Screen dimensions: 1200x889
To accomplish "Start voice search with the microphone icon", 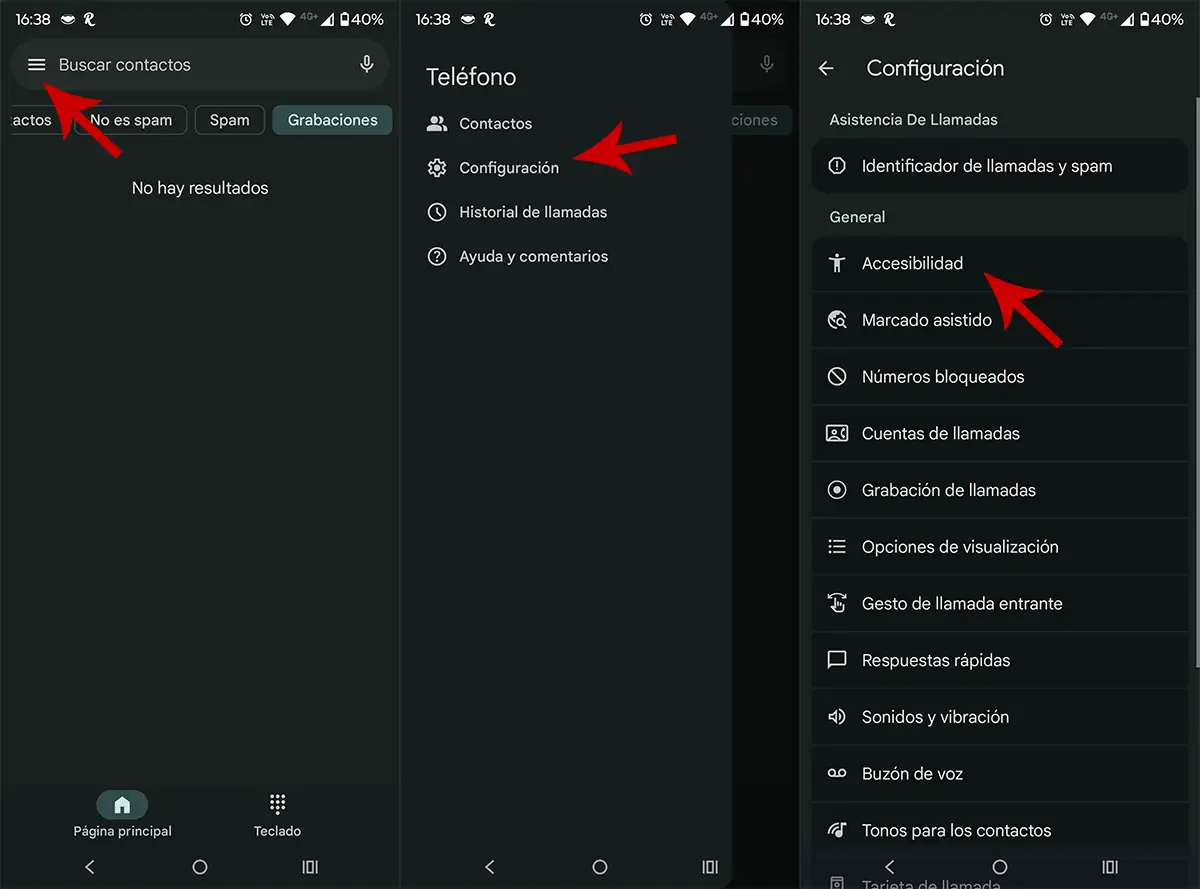I will pyautogui.click(x=366, y=65).
